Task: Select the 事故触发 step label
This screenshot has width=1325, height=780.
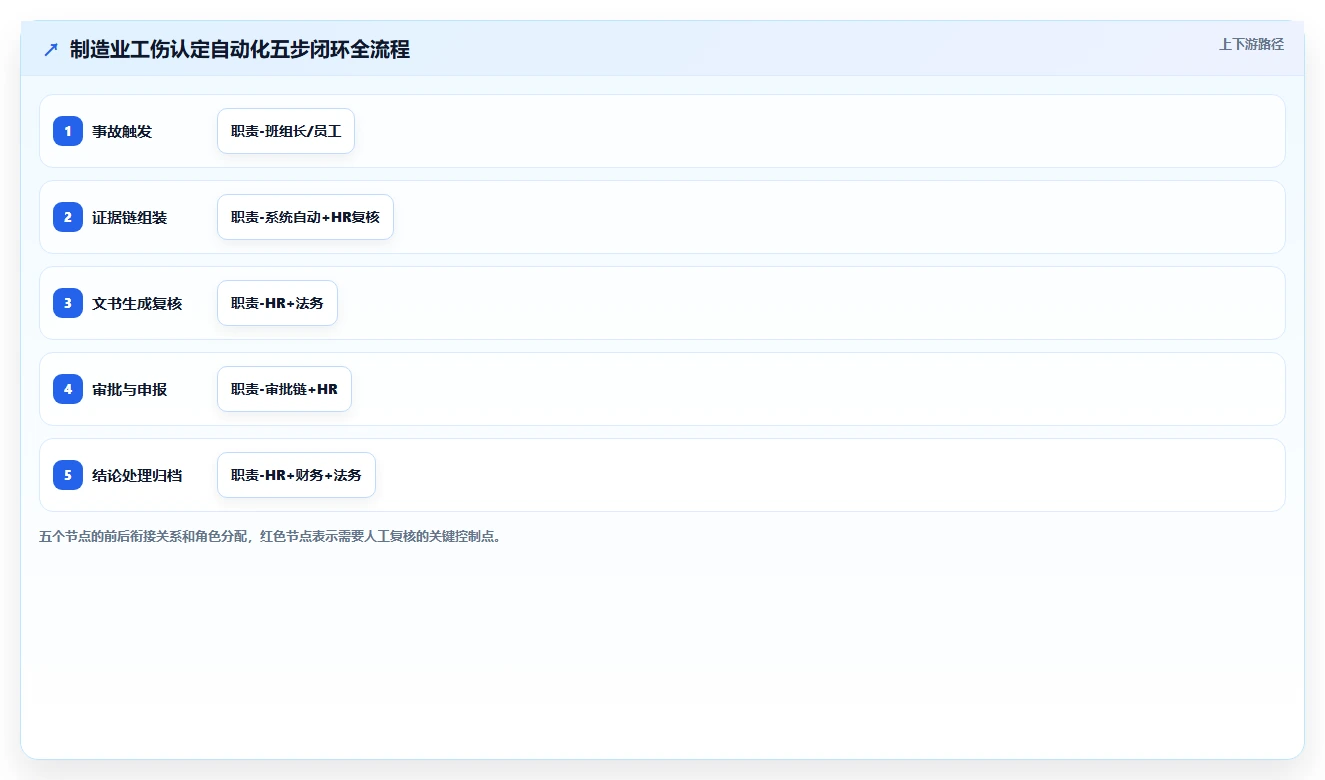Action: click(122, 131)
